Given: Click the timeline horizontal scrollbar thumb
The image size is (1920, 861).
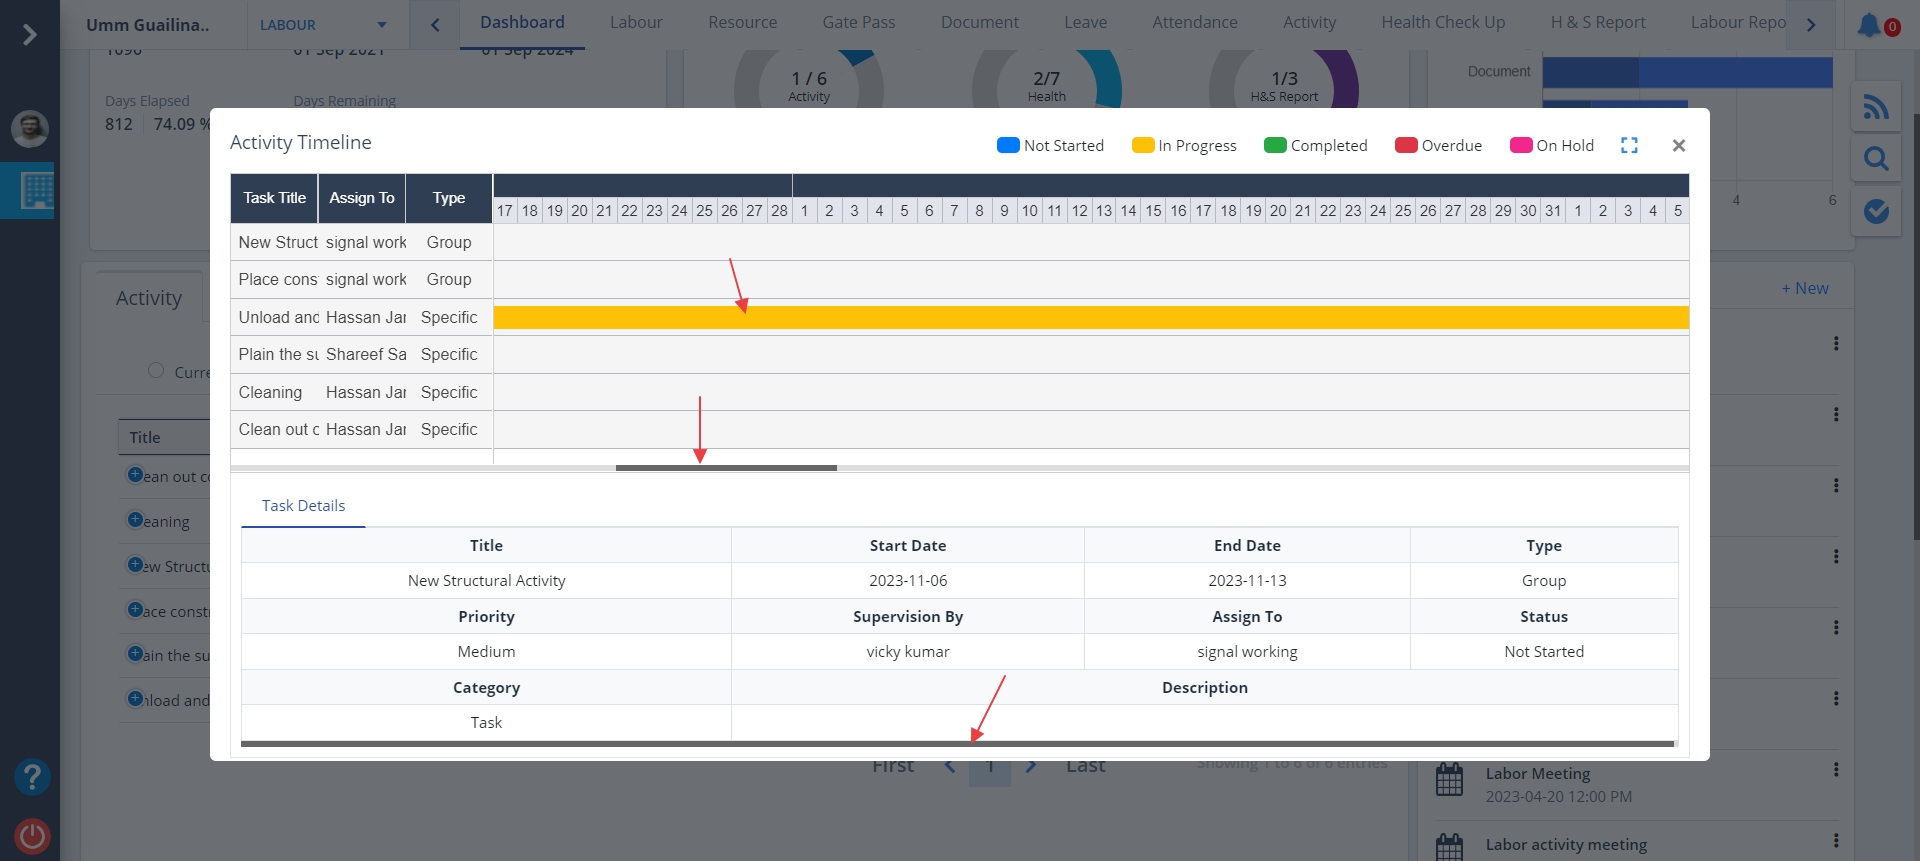Looking at the screenshot, I should coord(726,468).
